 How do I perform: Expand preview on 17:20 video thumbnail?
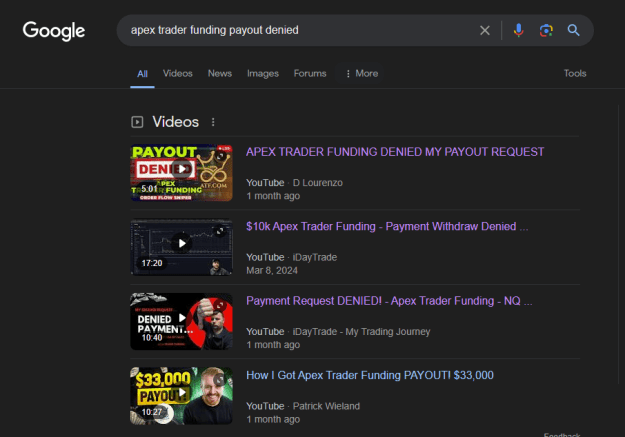tap(220, 231)
